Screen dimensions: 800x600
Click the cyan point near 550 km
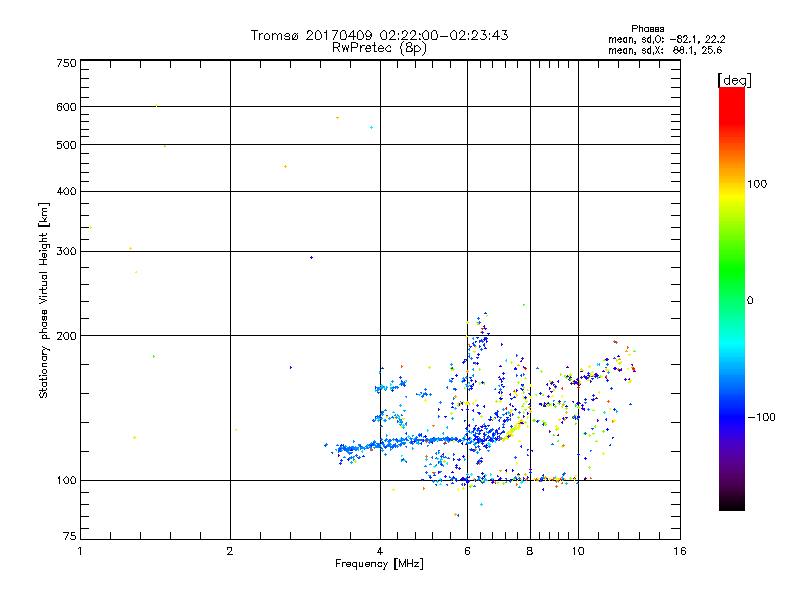tap(371, 128)
